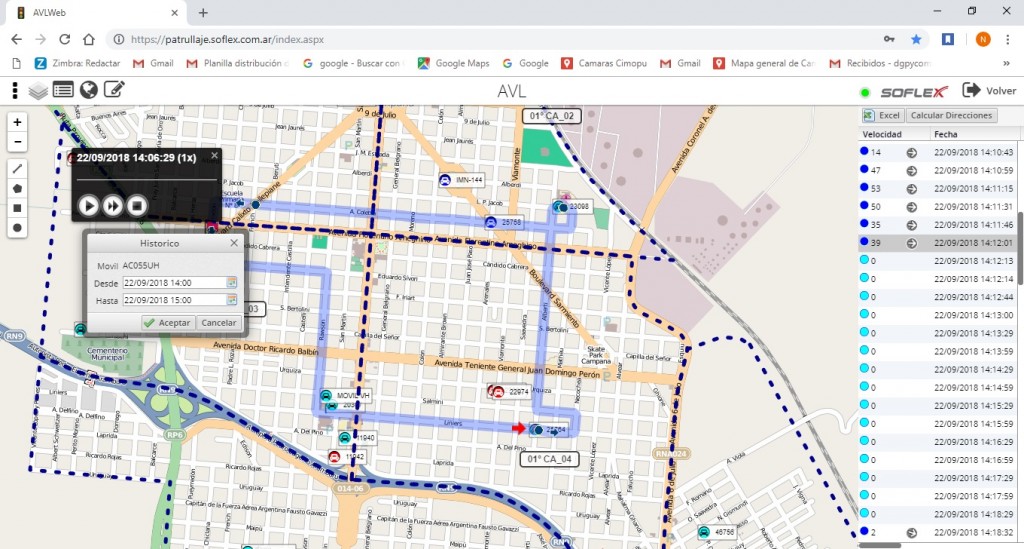This screenshot has height=549, width=1024.
Task: Select the row dated 22/09/2018 14:15:59
Action: click(x=937, y=424)
